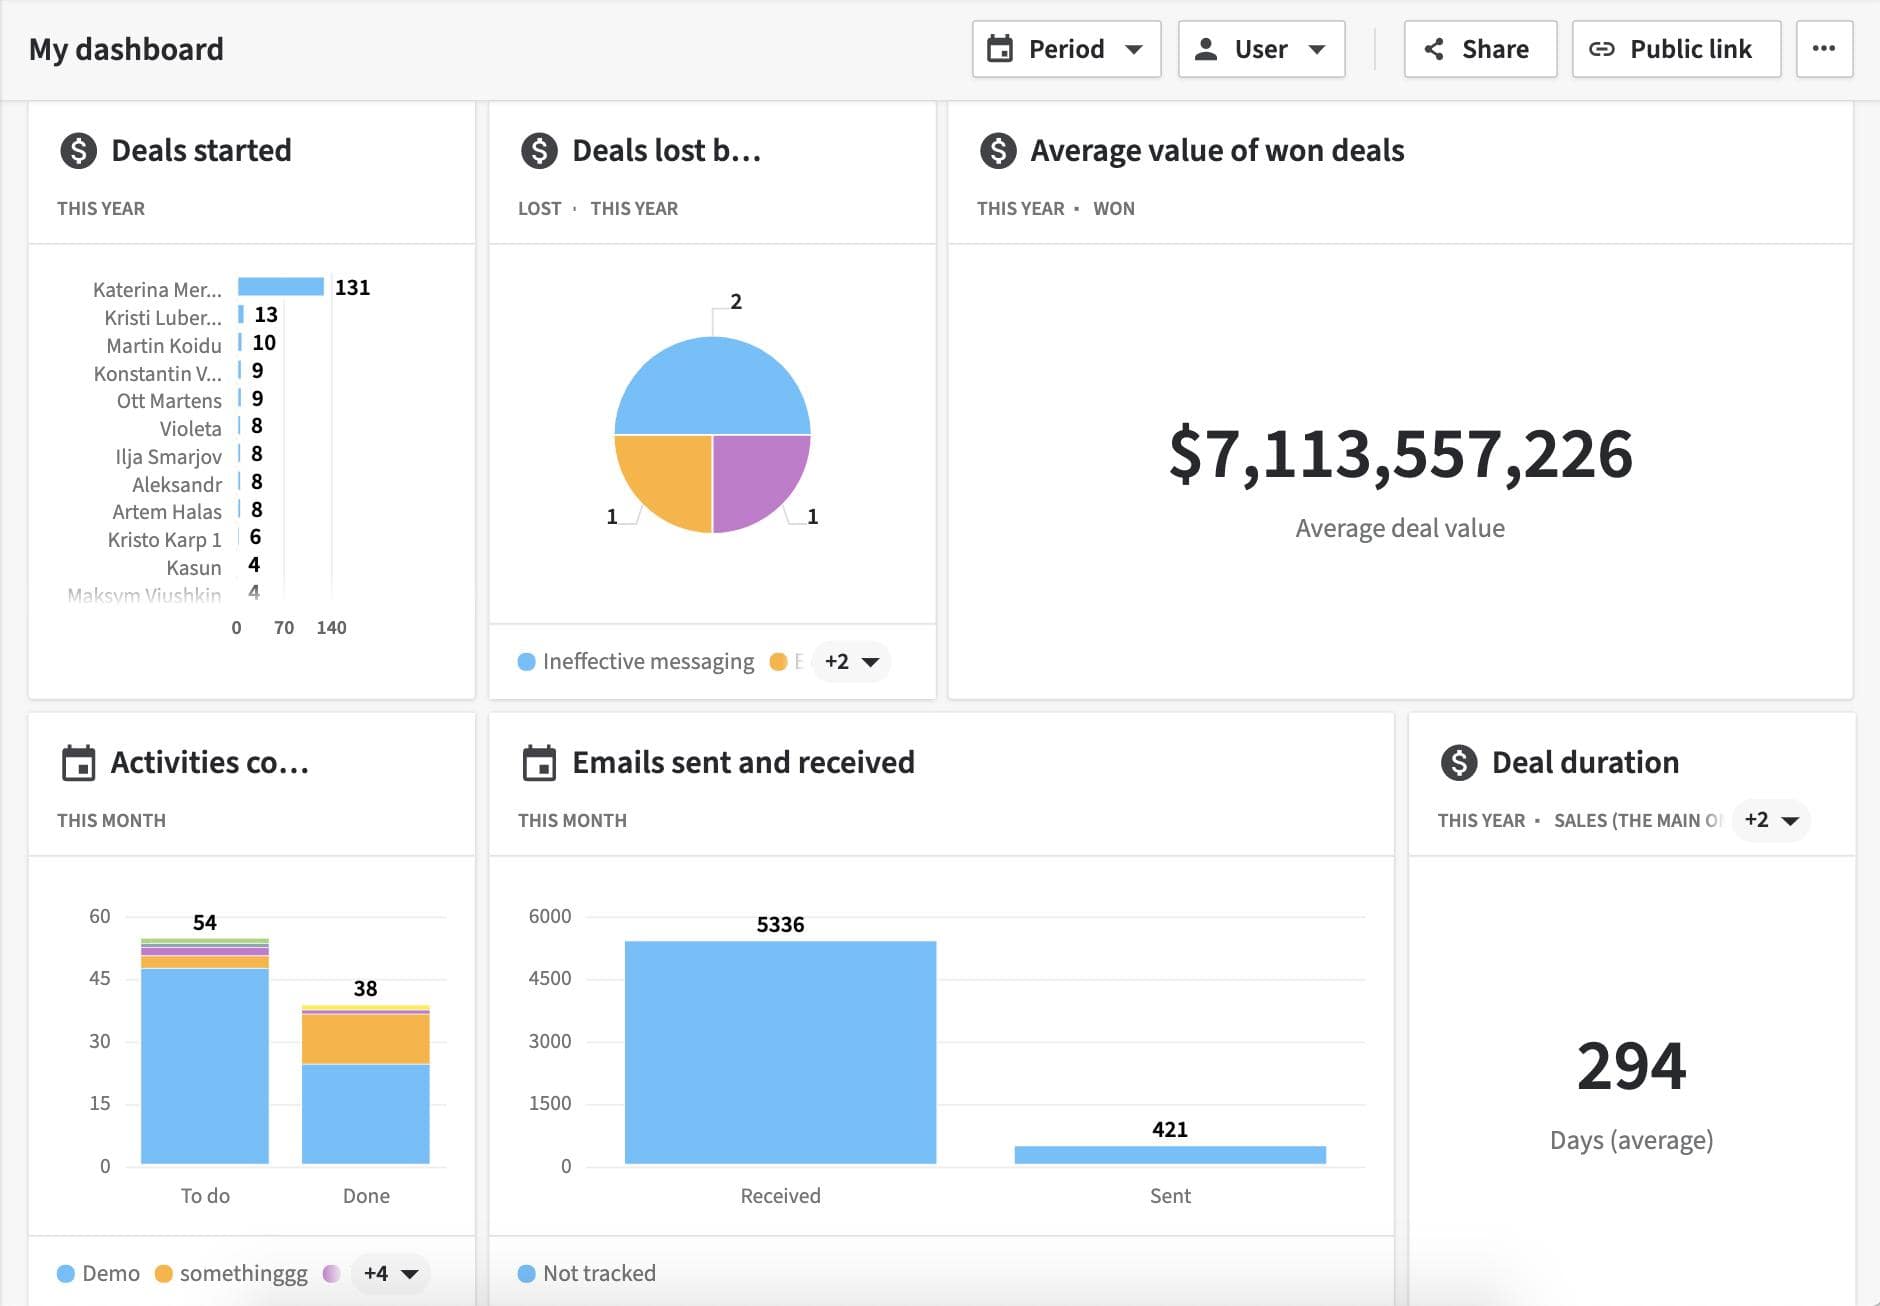Viewport: 1880px width, 1306px height.
Task: Click the orange swatch next to somethinggg
Action: point(162,1273)
